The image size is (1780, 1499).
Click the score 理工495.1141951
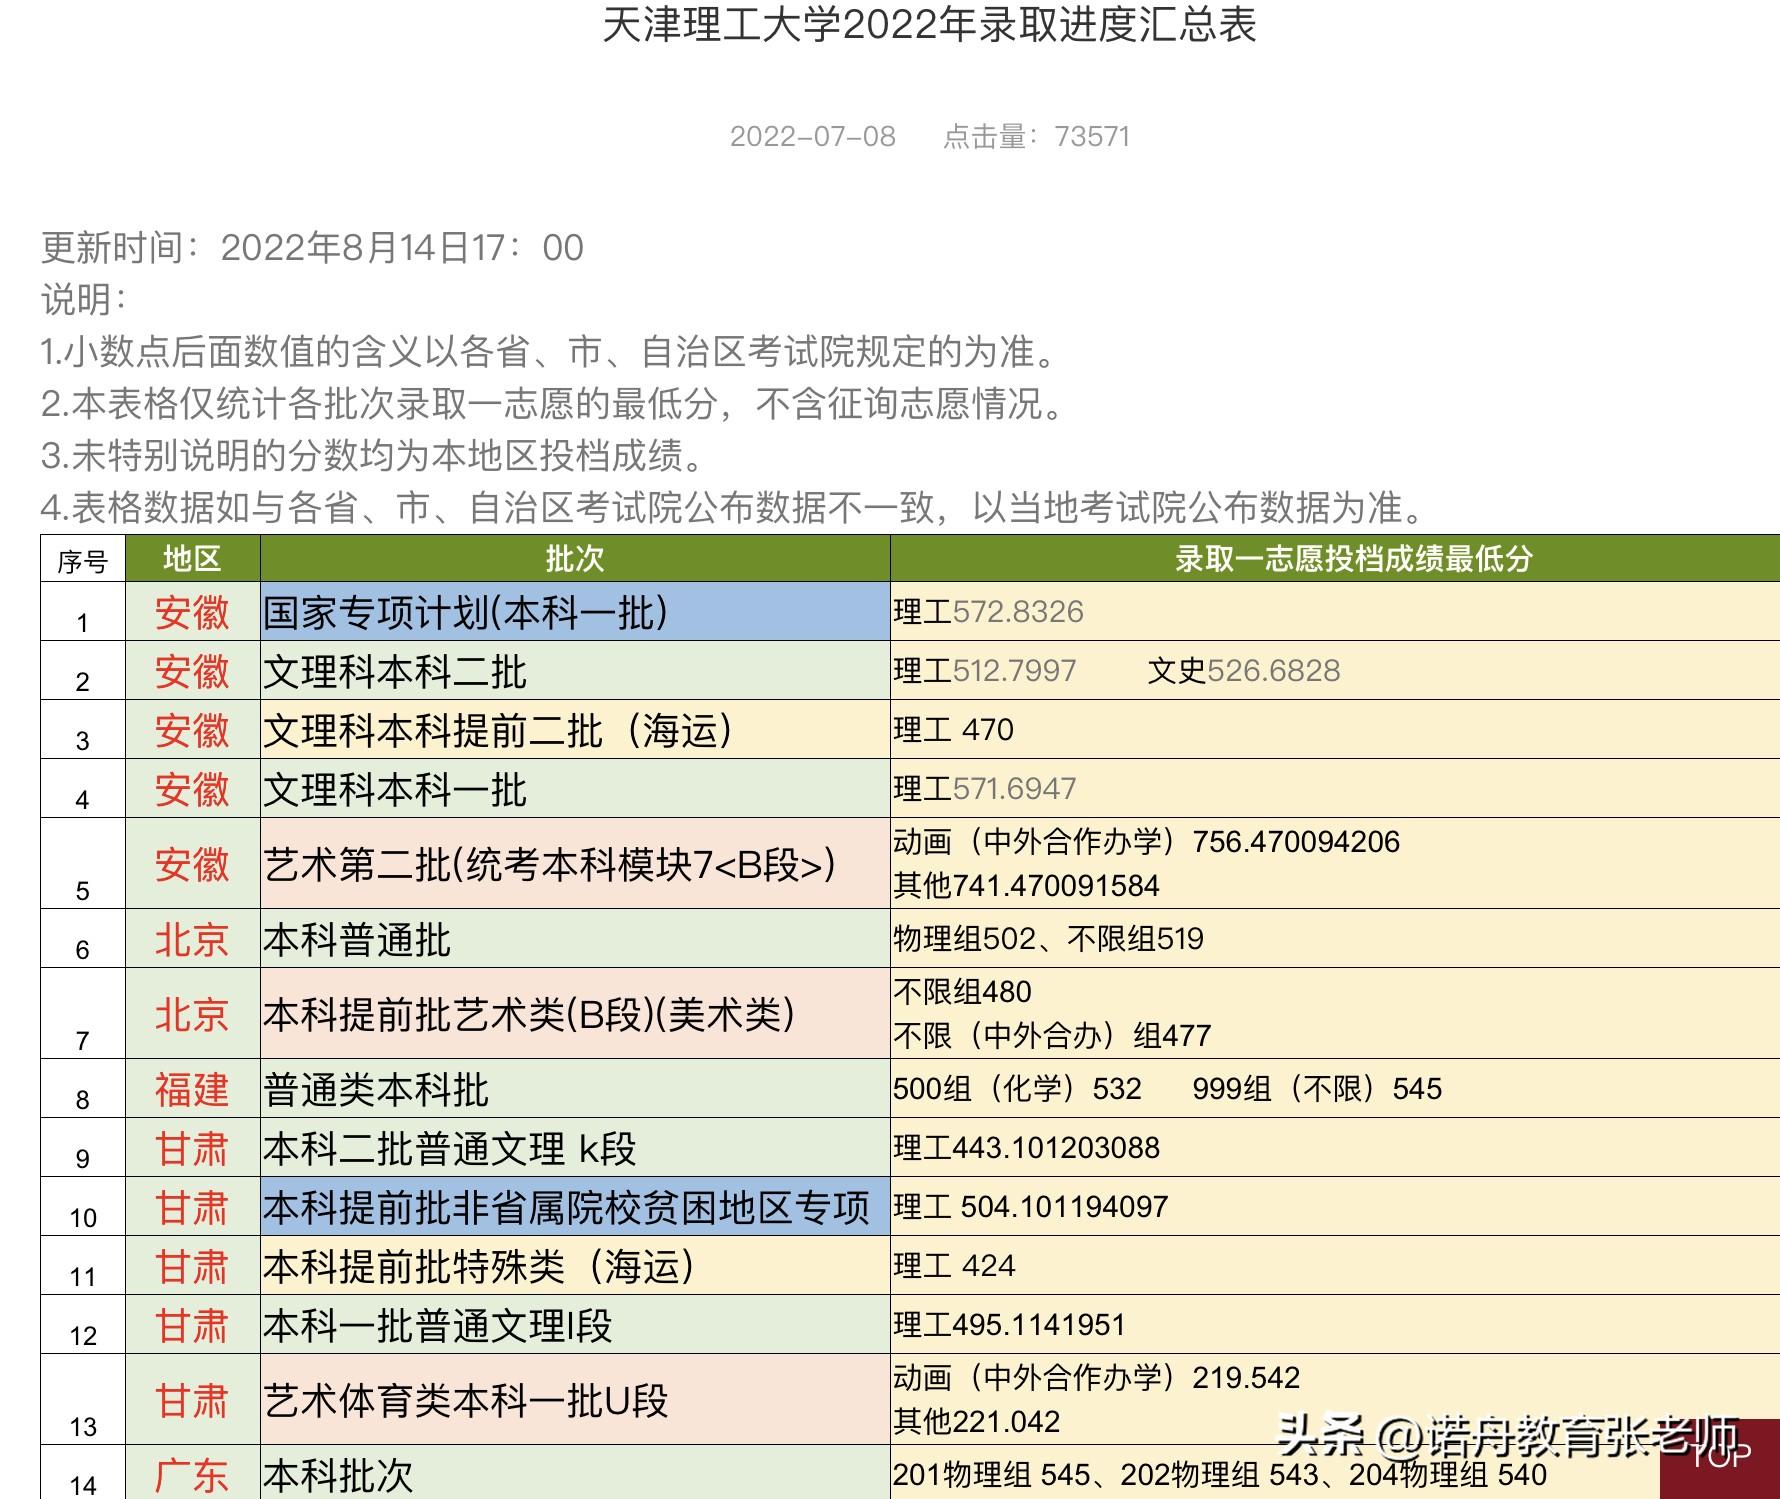1009,1325
